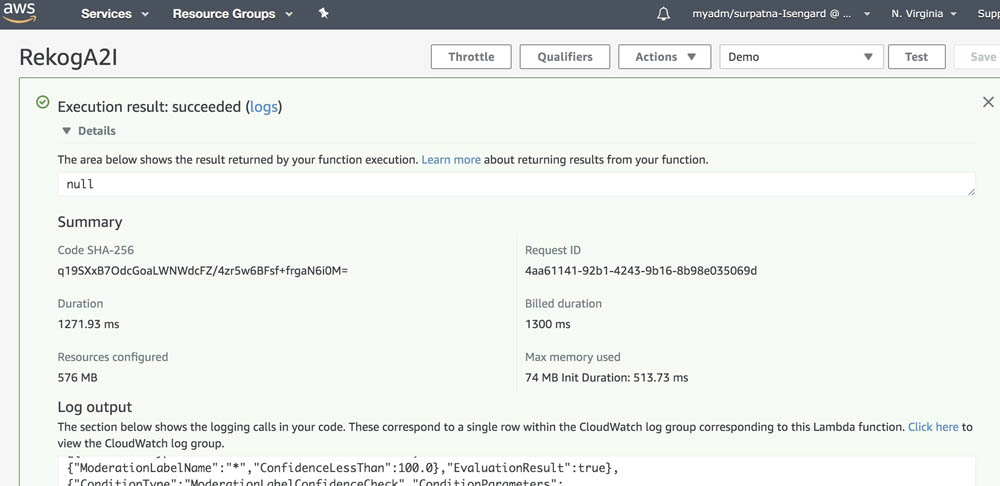Screen dimensions: 1000x486
Task: Click the Test button
Action: tap(916, 57)
